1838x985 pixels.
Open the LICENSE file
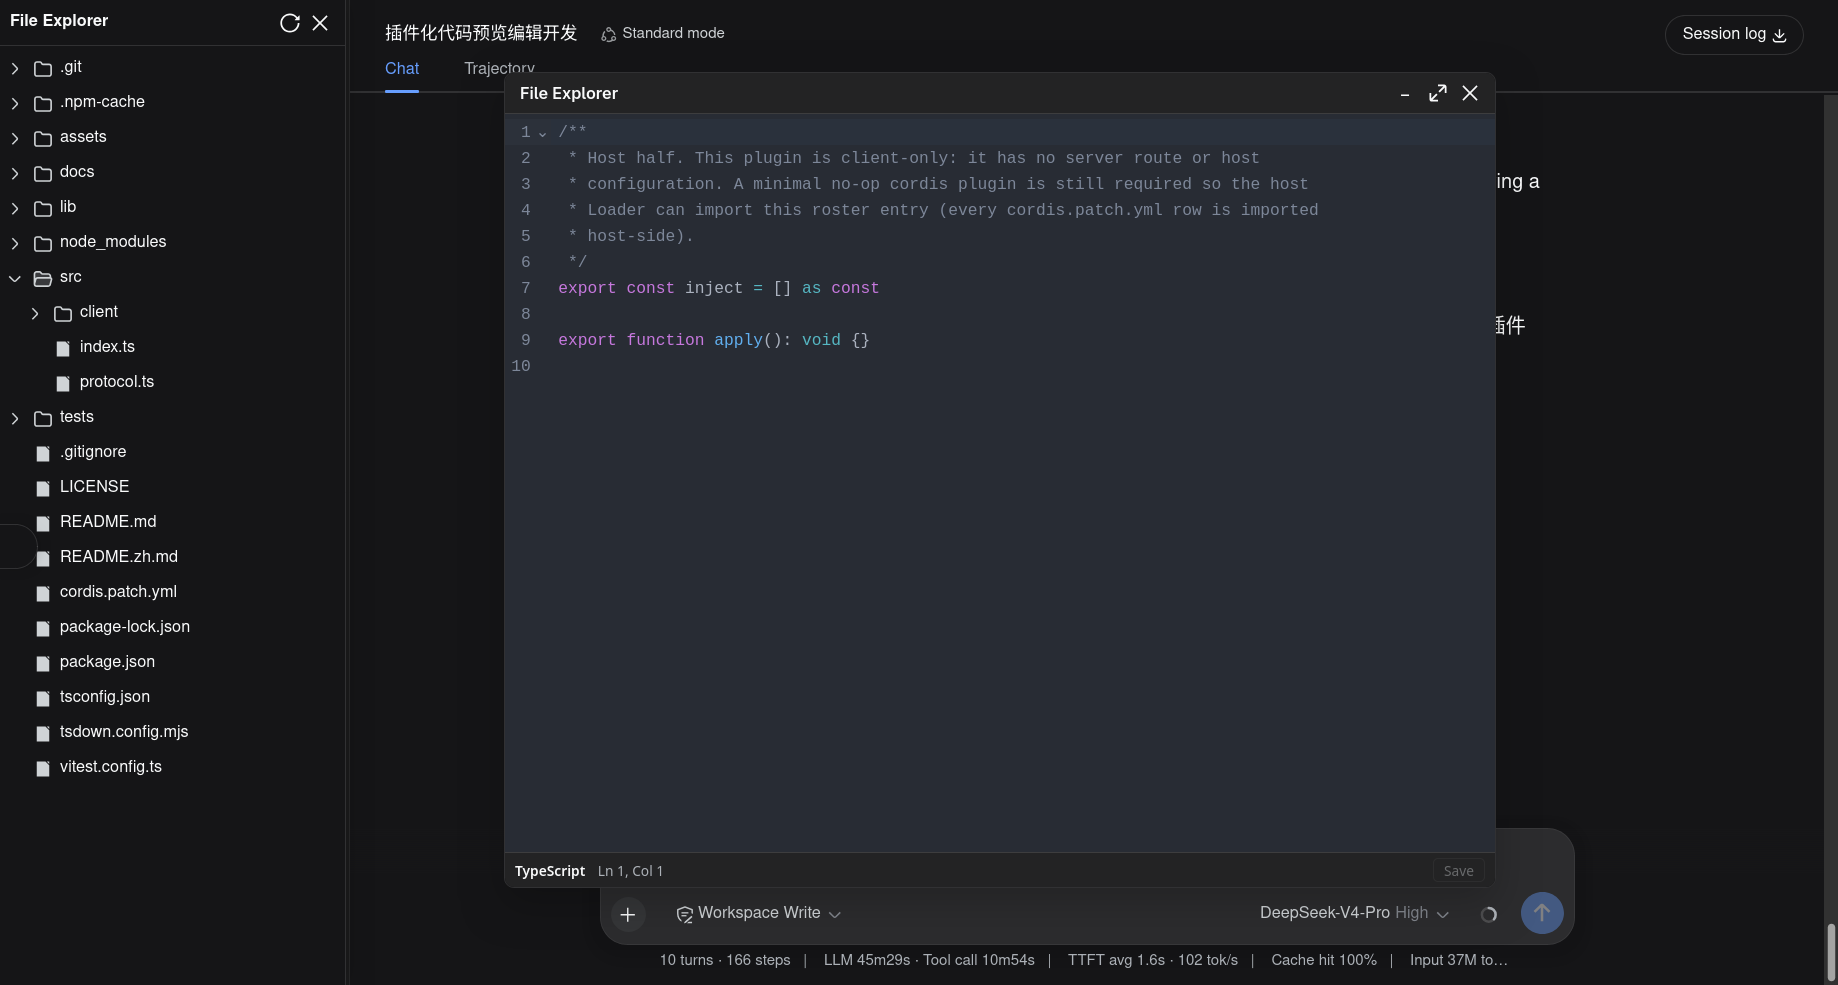94,487
